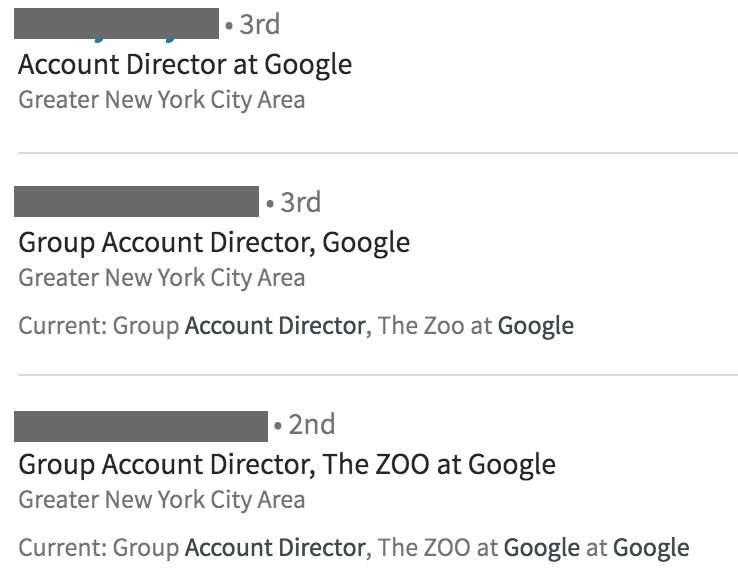Select the location under 'Group Account Director, Google'
The width and height of the screenshot is (738, 570).
tap(162, 278)
